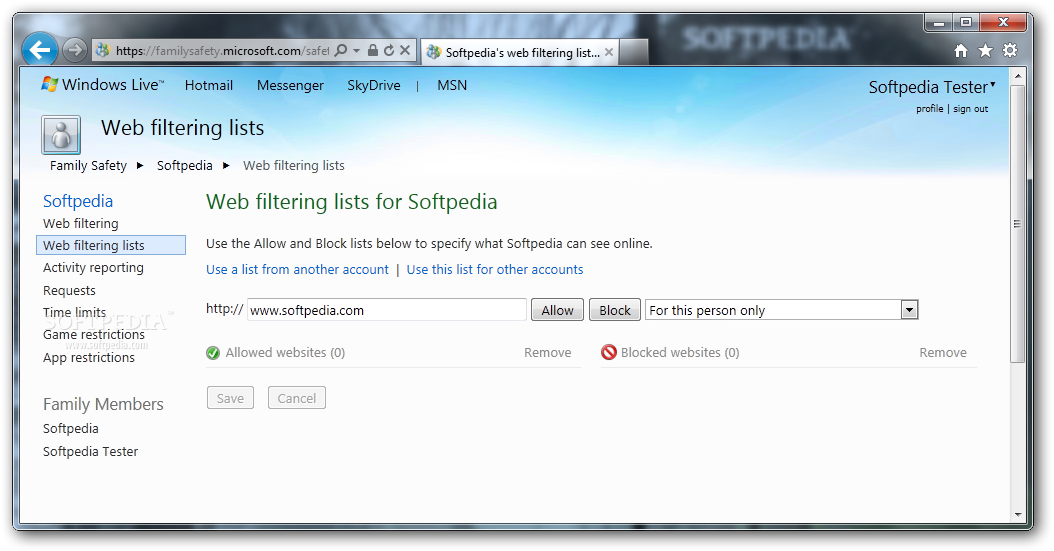The width and height of the screenshot is (1054, 551).
Task: Open MSN from the top navigation
Action: point(452,85)
